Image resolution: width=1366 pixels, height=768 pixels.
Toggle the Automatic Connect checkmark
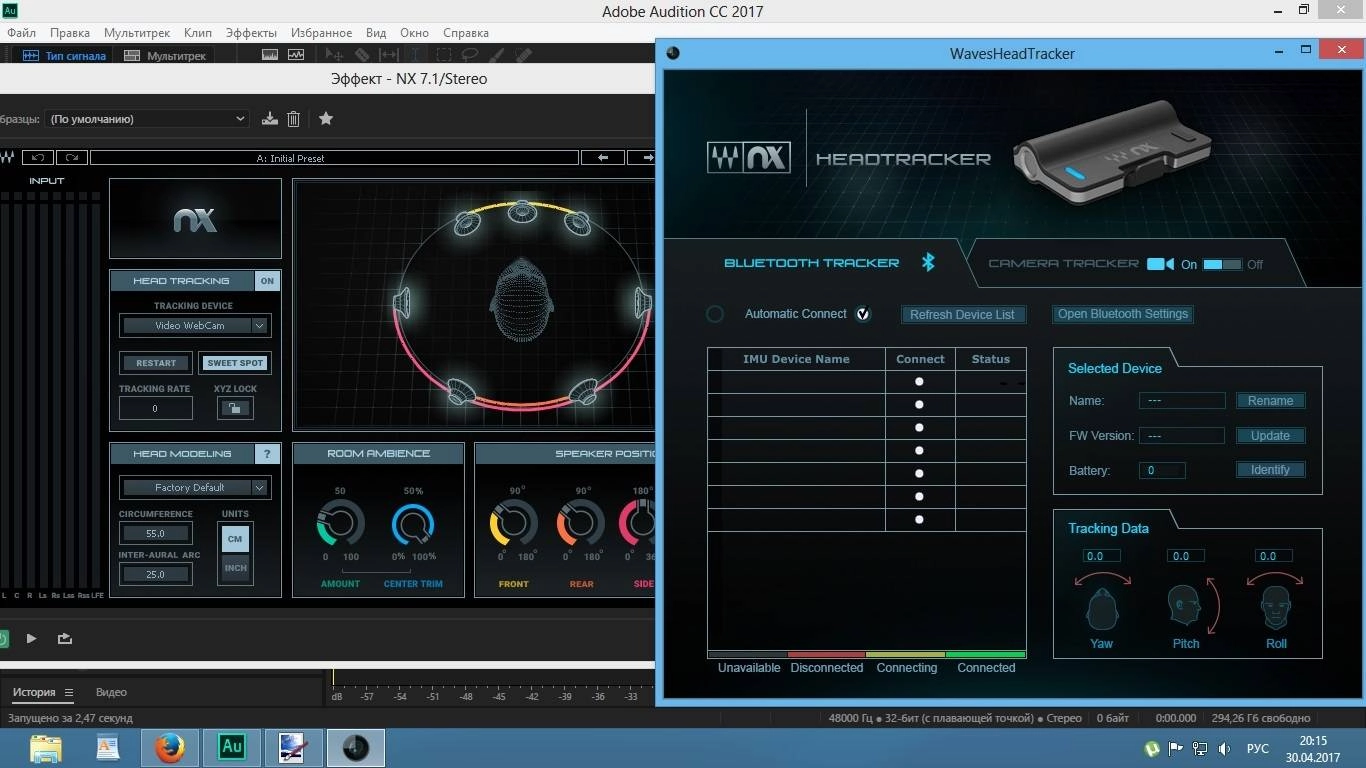[x=863, y=314]
